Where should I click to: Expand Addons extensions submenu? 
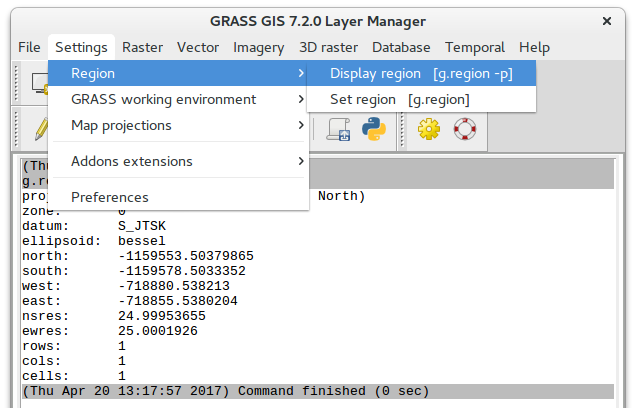[178, 161]
